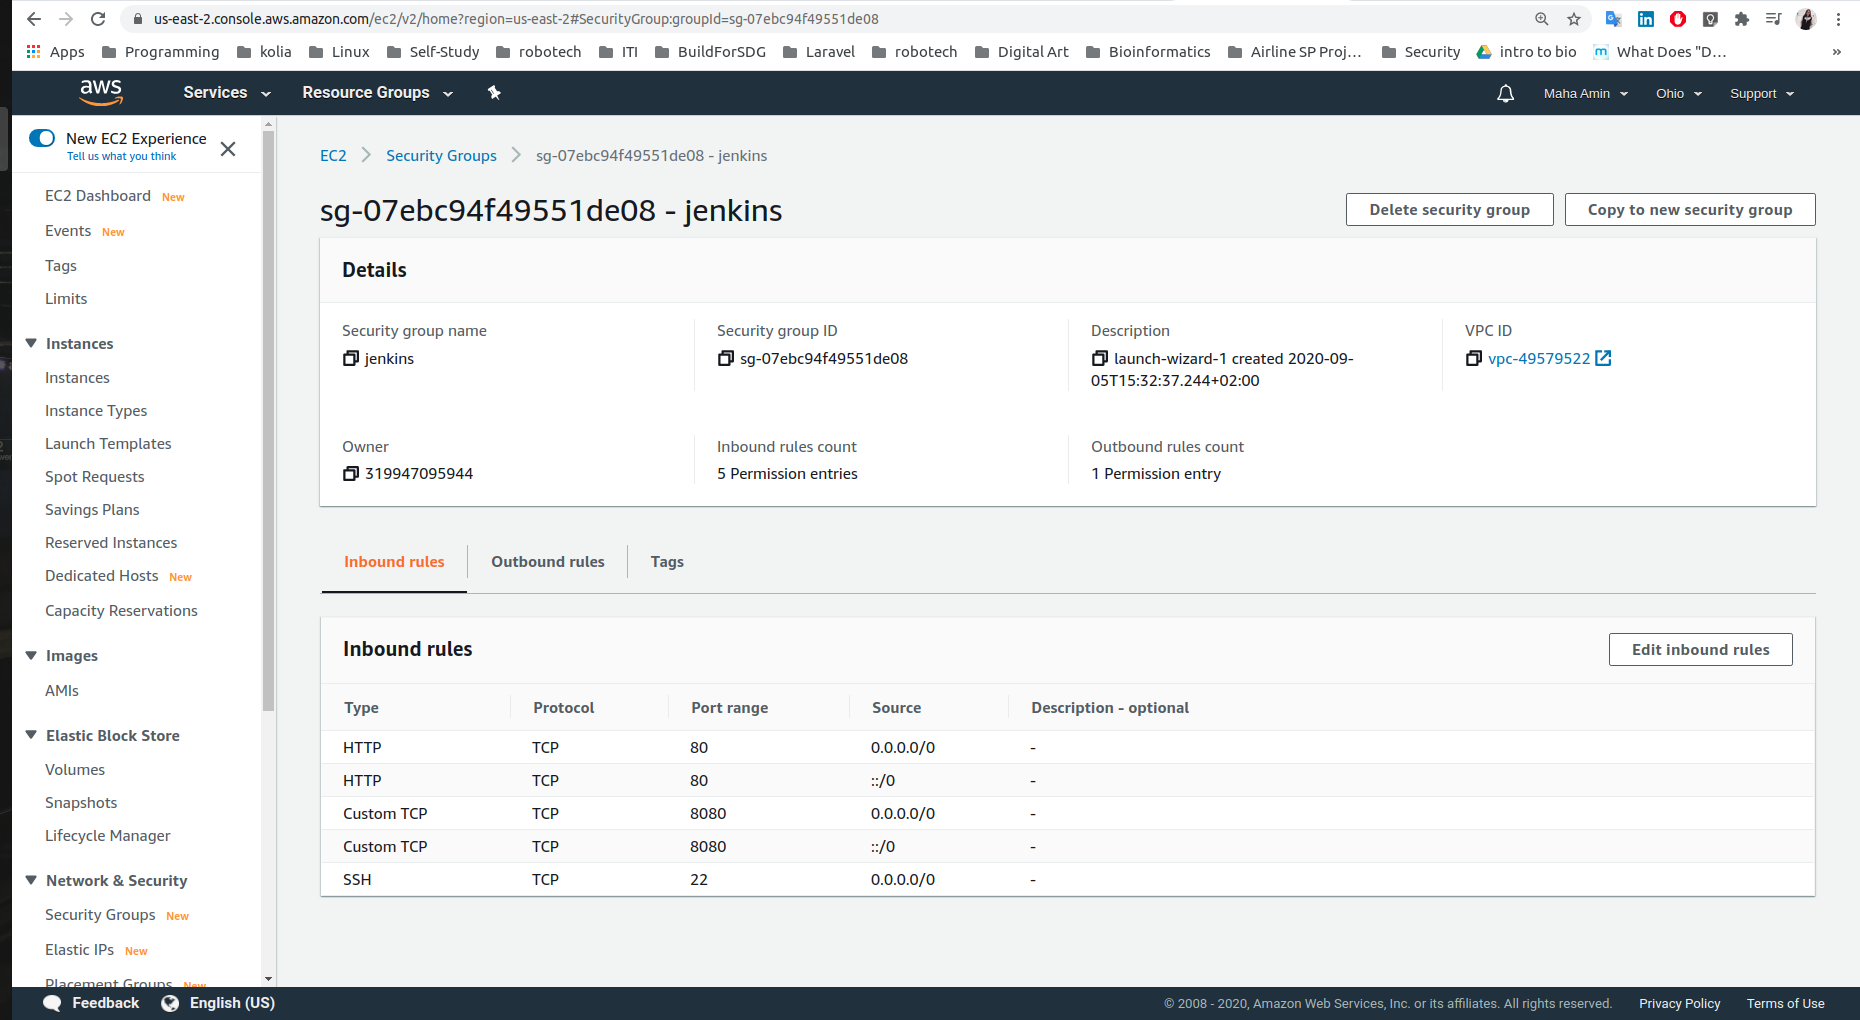This screenshot has height=1020, width=1860.
Task: Click the AWS logo home icon
Action: pos(101,92)
